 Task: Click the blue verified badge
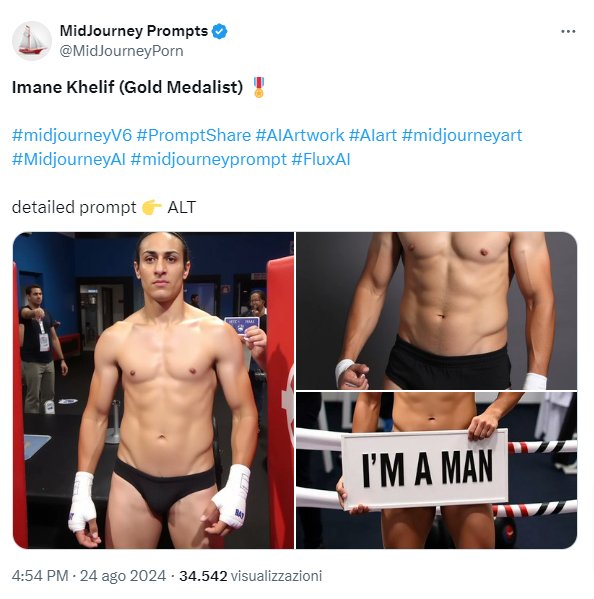219,31
